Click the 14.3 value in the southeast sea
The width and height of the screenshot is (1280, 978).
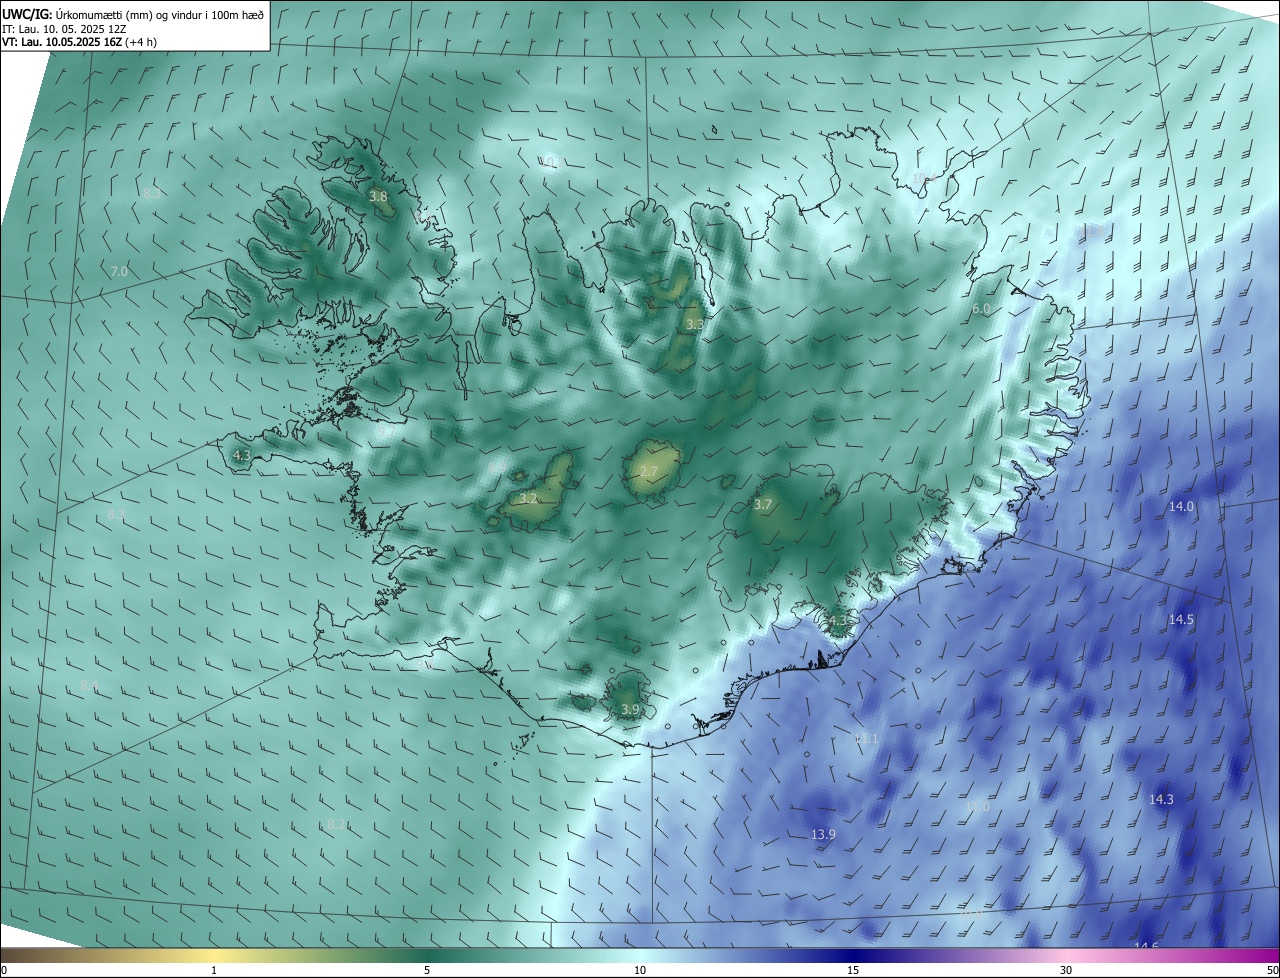1161,799
